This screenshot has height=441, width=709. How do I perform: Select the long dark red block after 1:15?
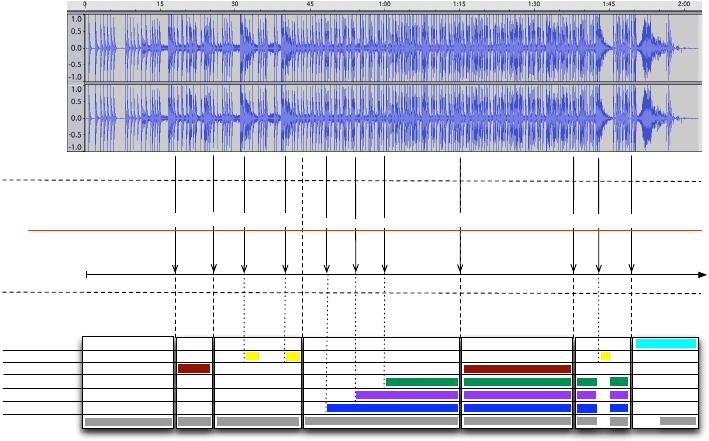[x=517, y=368]
